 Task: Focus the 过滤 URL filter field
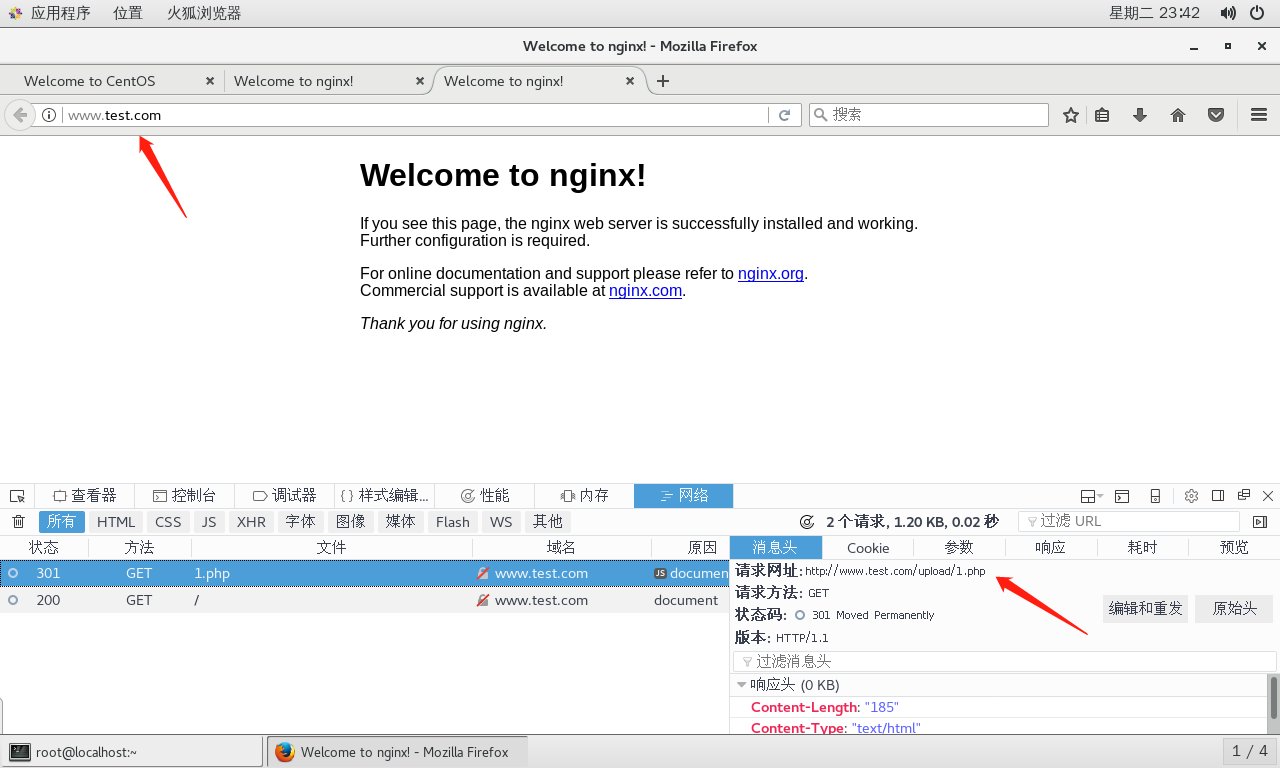coord(1129,522)
